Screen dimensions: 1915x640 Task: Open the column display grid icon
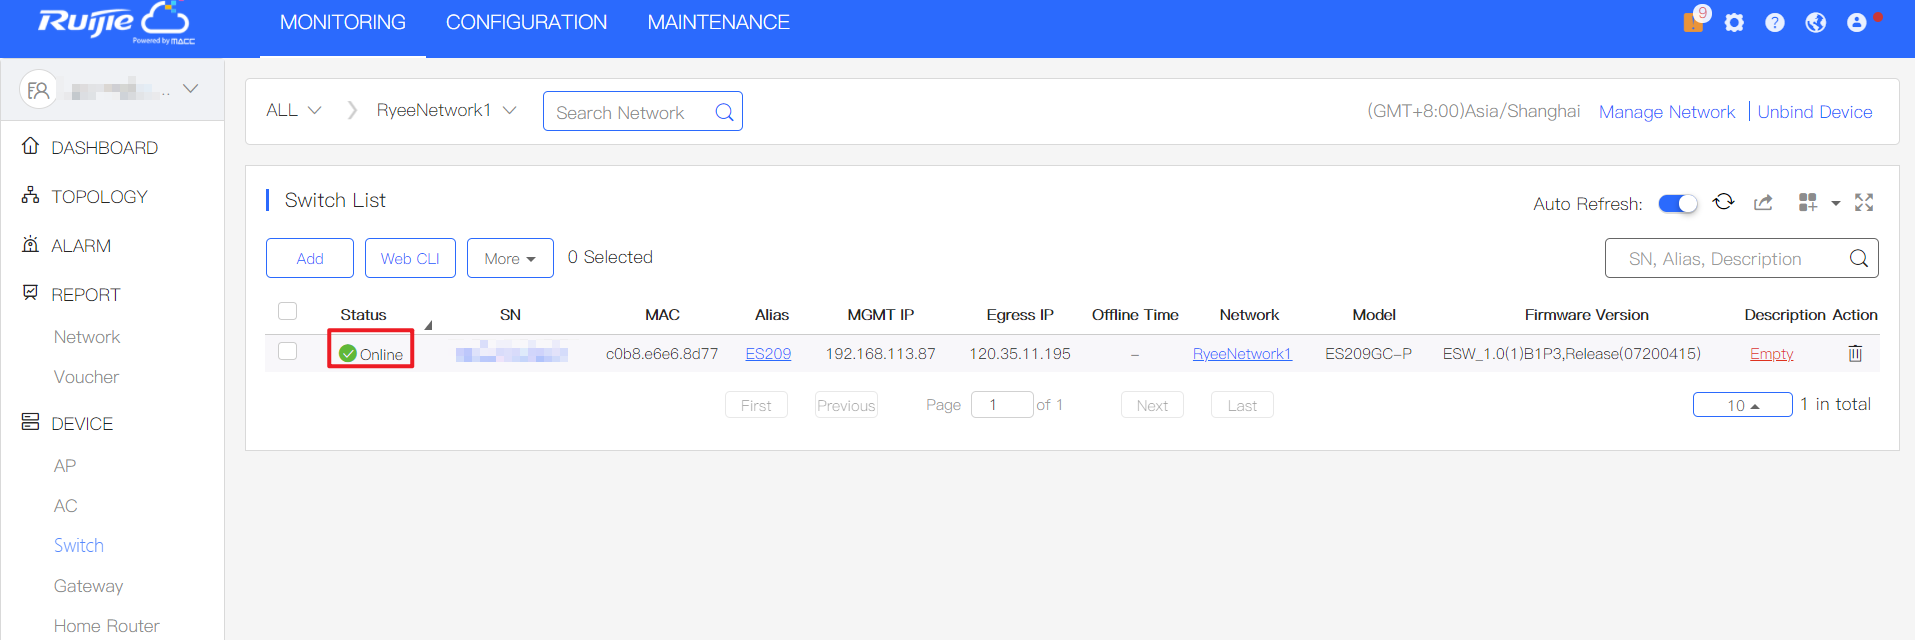tap(1808, 203)
